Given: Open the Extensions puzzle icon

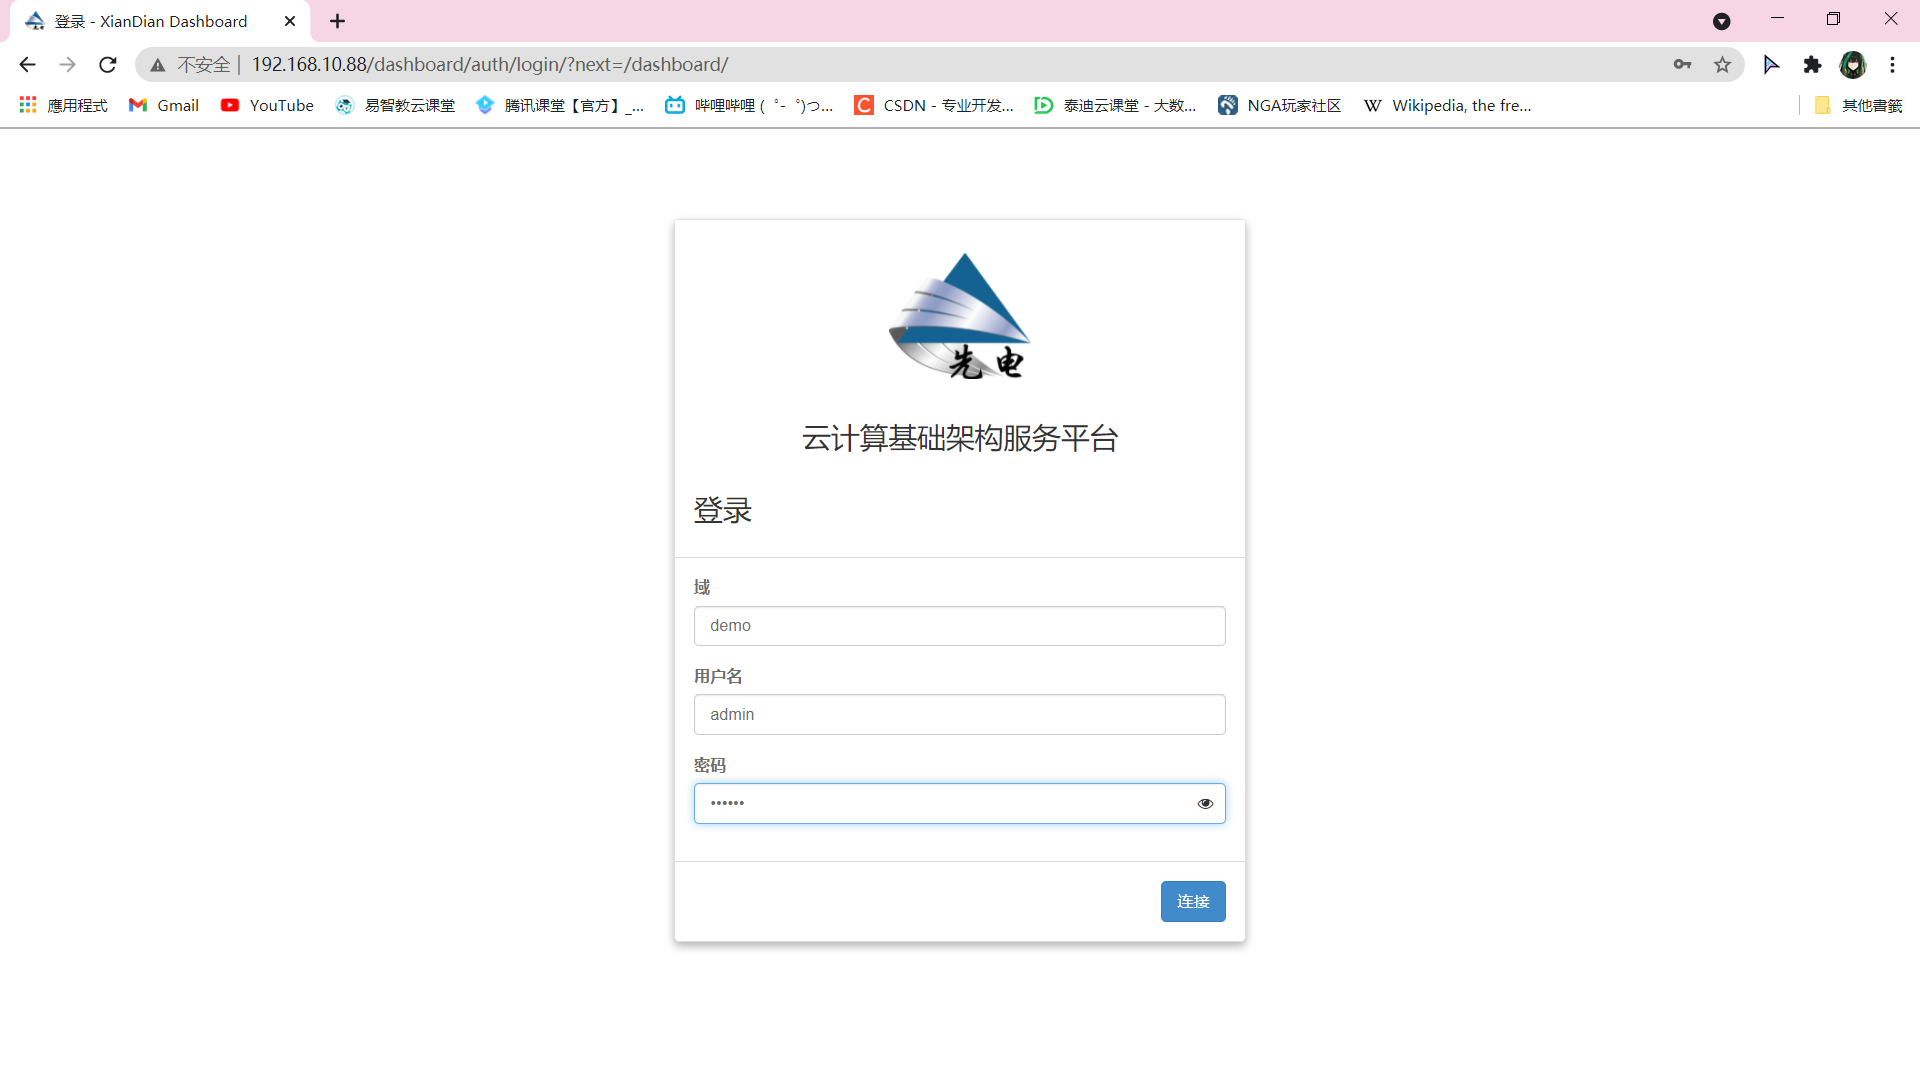Looking at the screenshot, I should pyautogui.click(x=1812, y=65).
